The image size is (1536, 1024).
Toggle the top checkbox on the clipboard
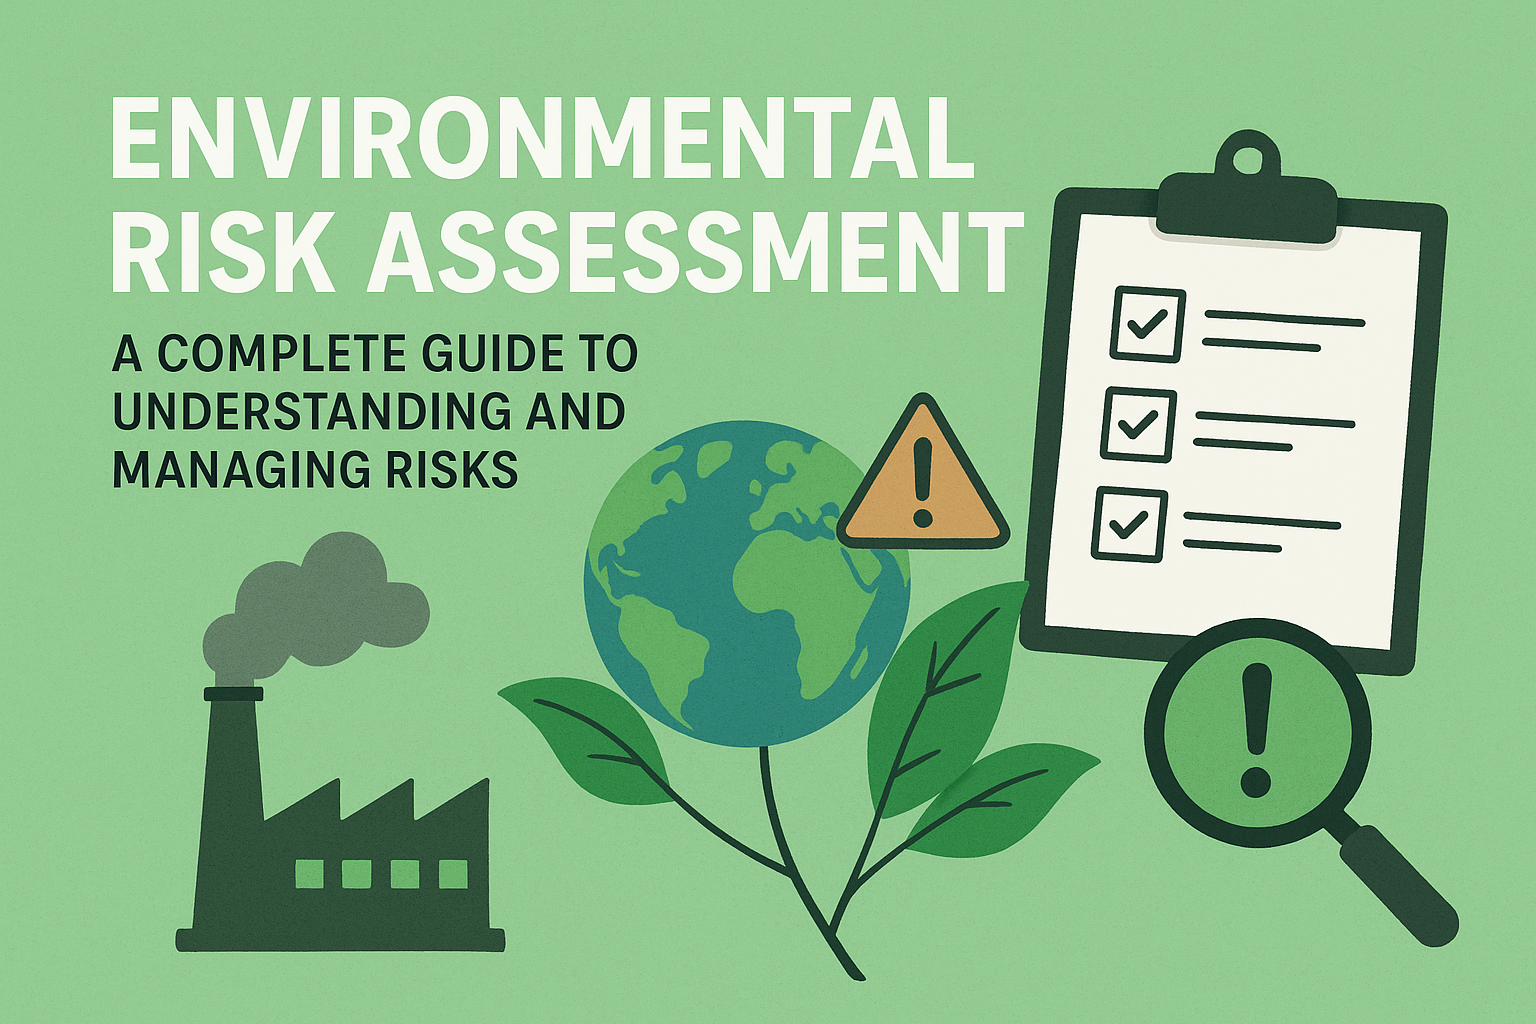point(1147,324)
